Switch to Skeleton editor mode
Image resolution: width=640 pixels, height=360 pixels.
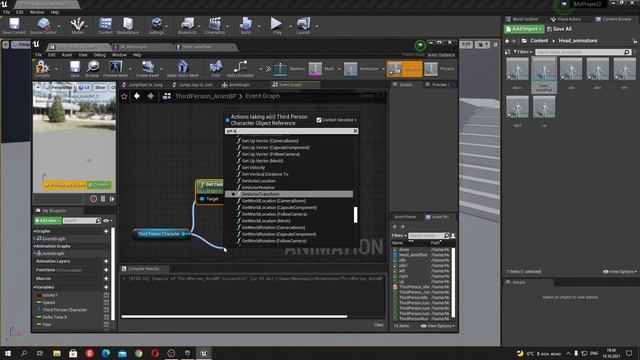[289, 69]
